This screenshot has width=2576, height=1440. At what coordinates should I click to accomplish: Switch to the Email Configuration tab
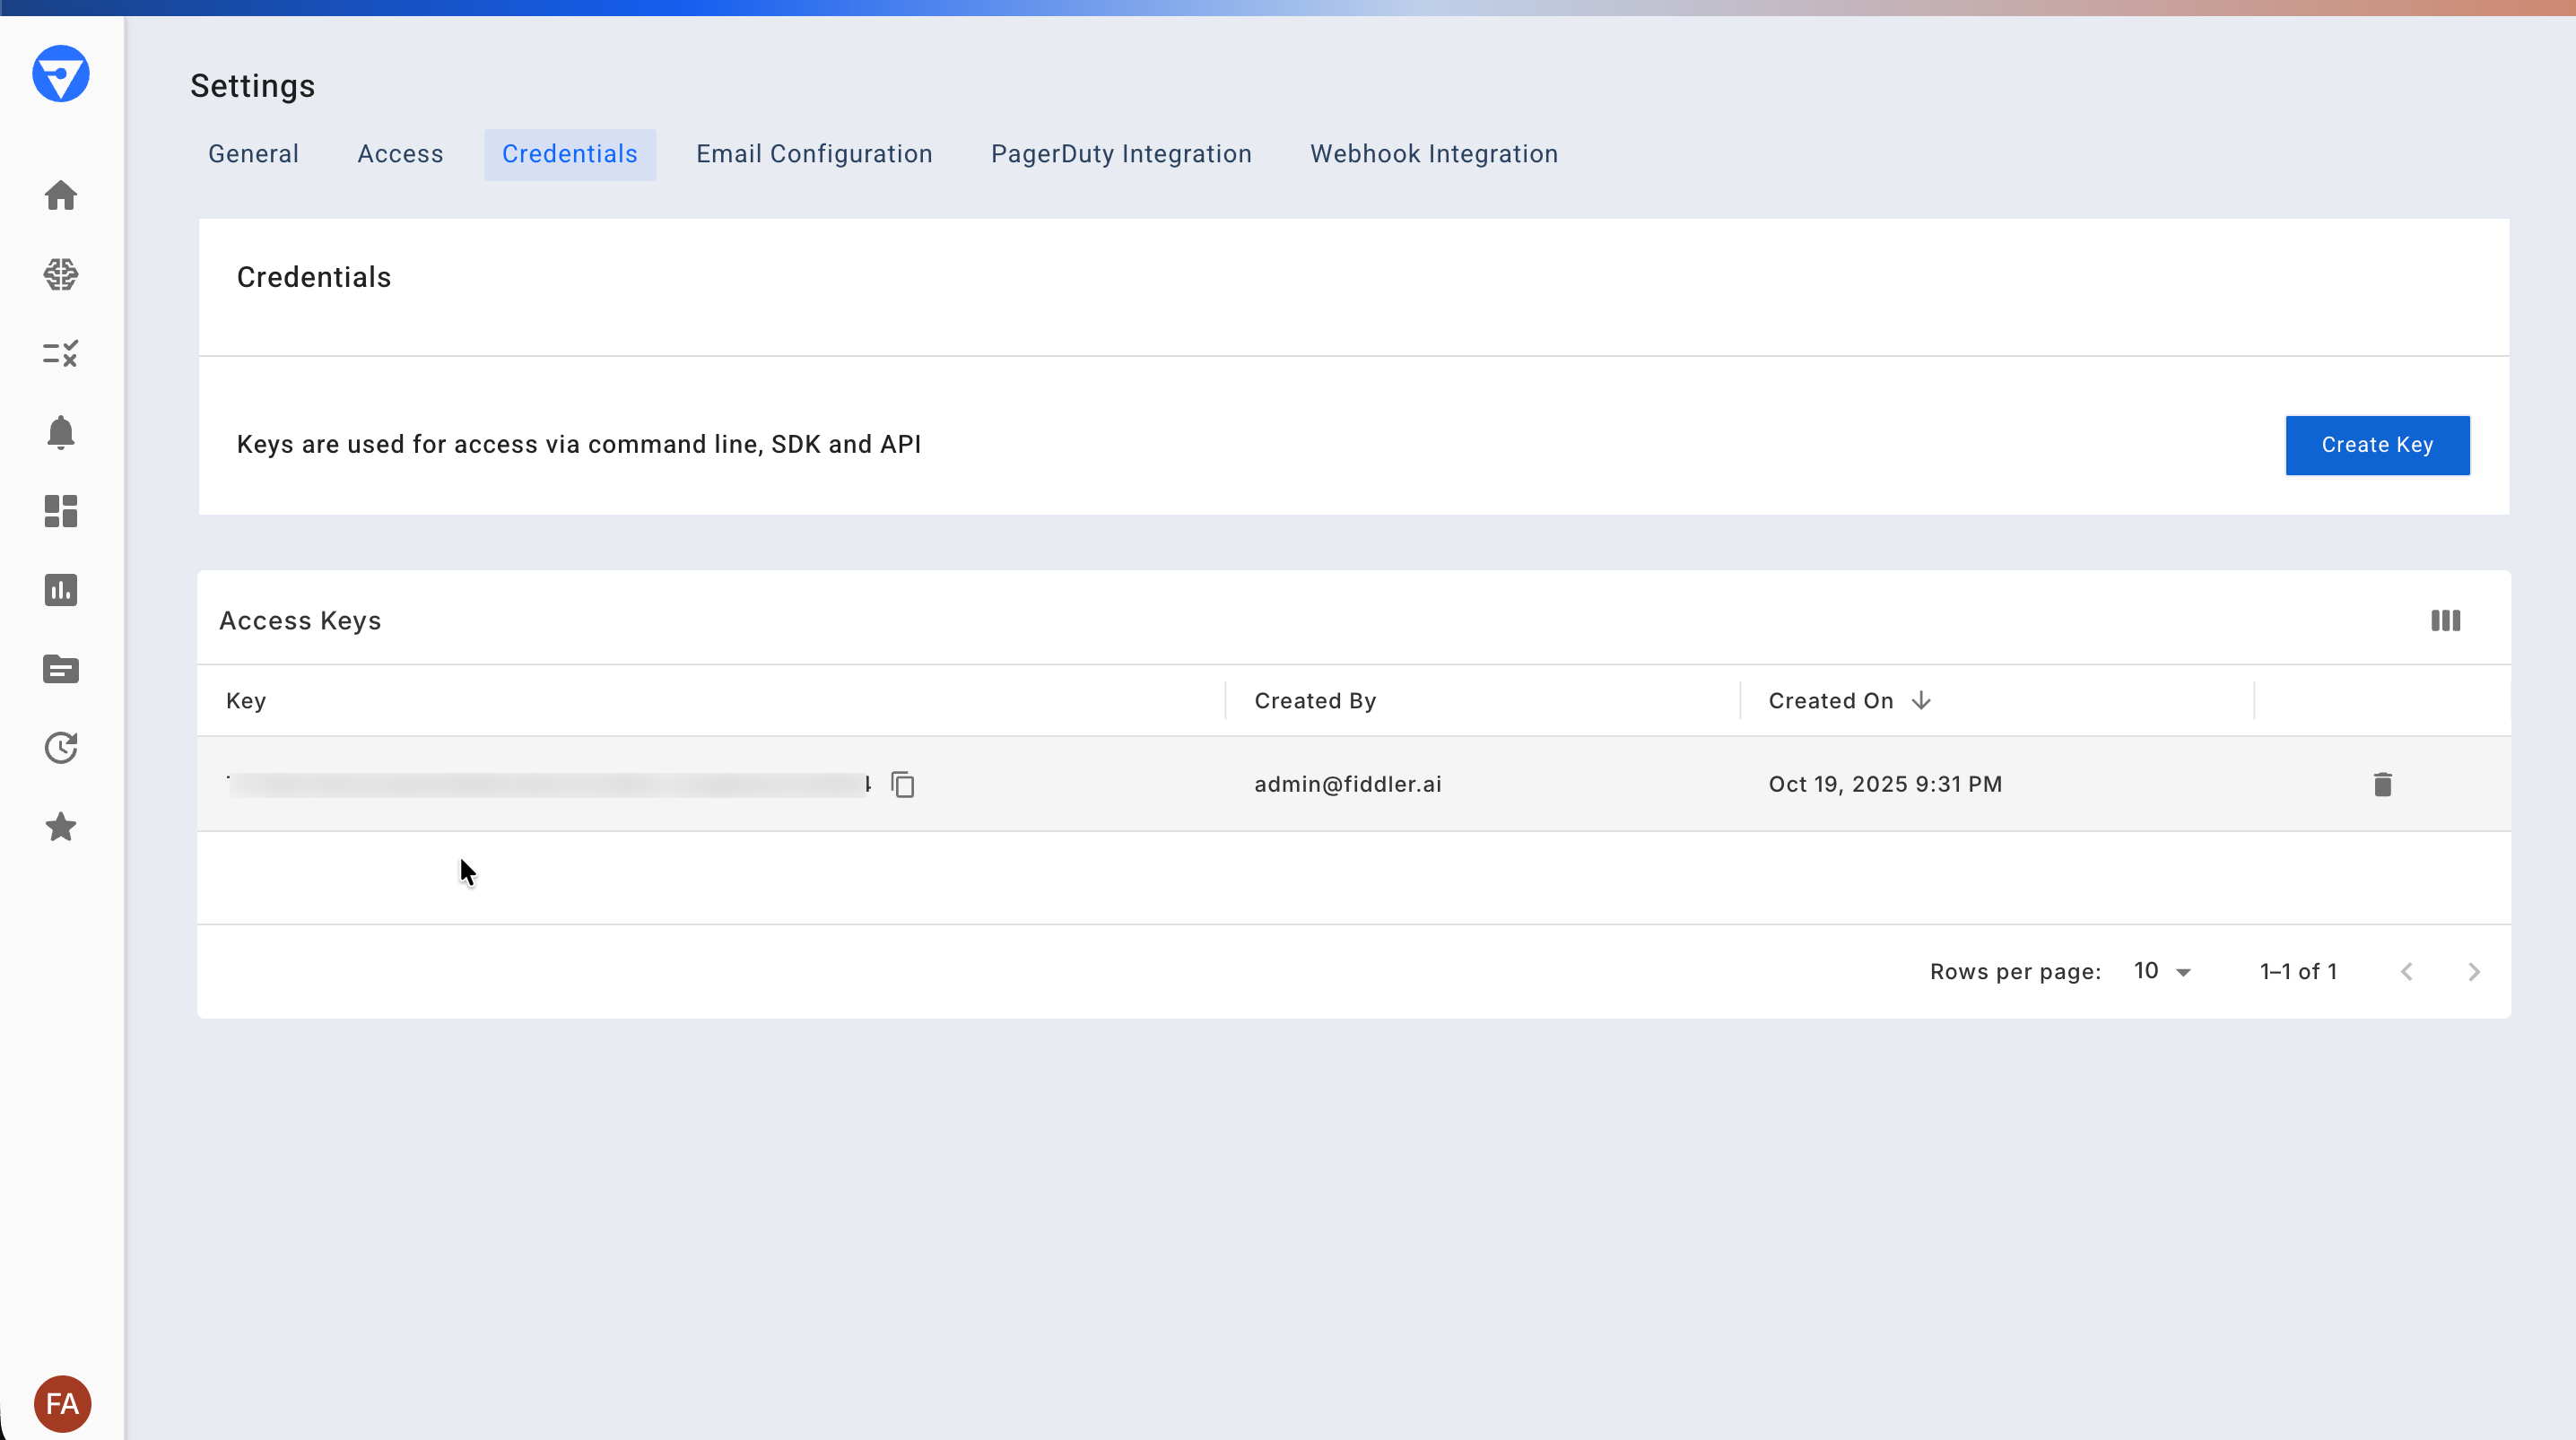pos(814,153)
